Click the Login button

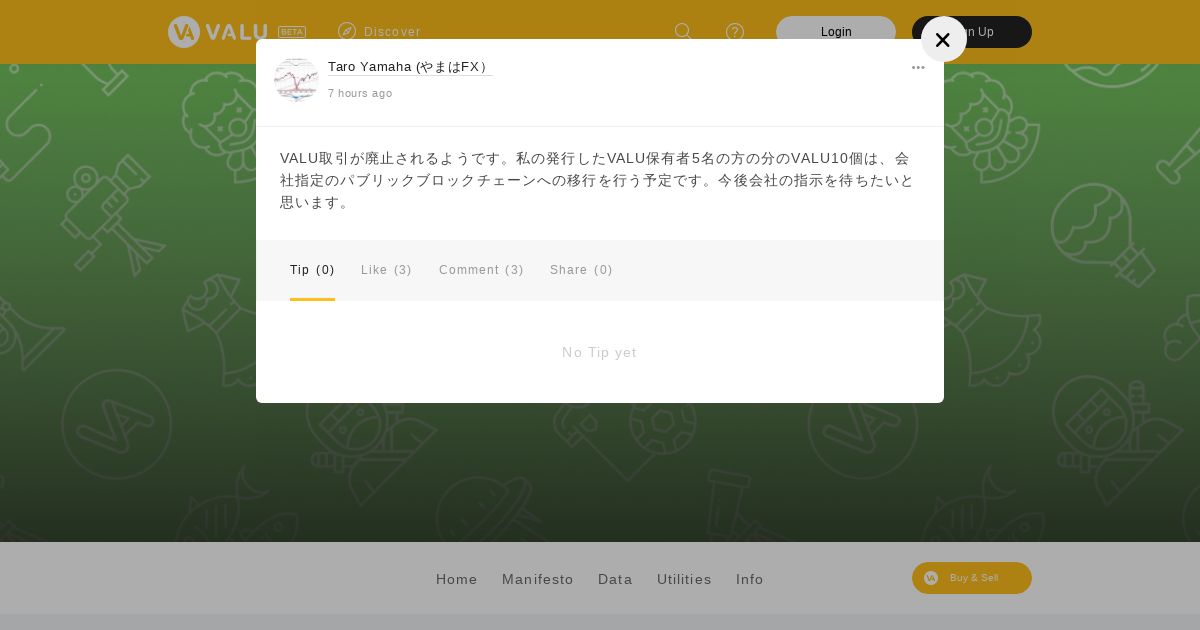pyautogui.click(x=836, y=32)
